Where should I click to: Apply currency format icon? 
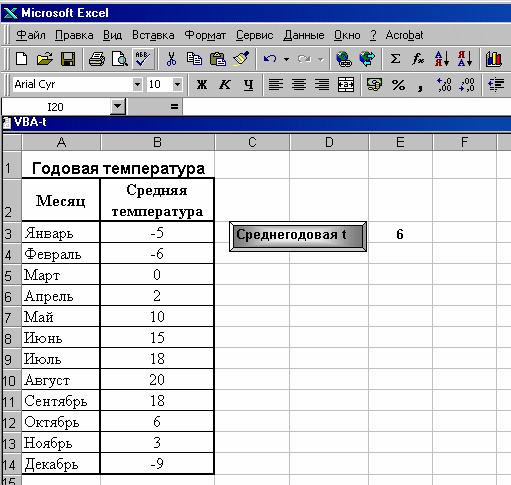(x=374, y=84)
